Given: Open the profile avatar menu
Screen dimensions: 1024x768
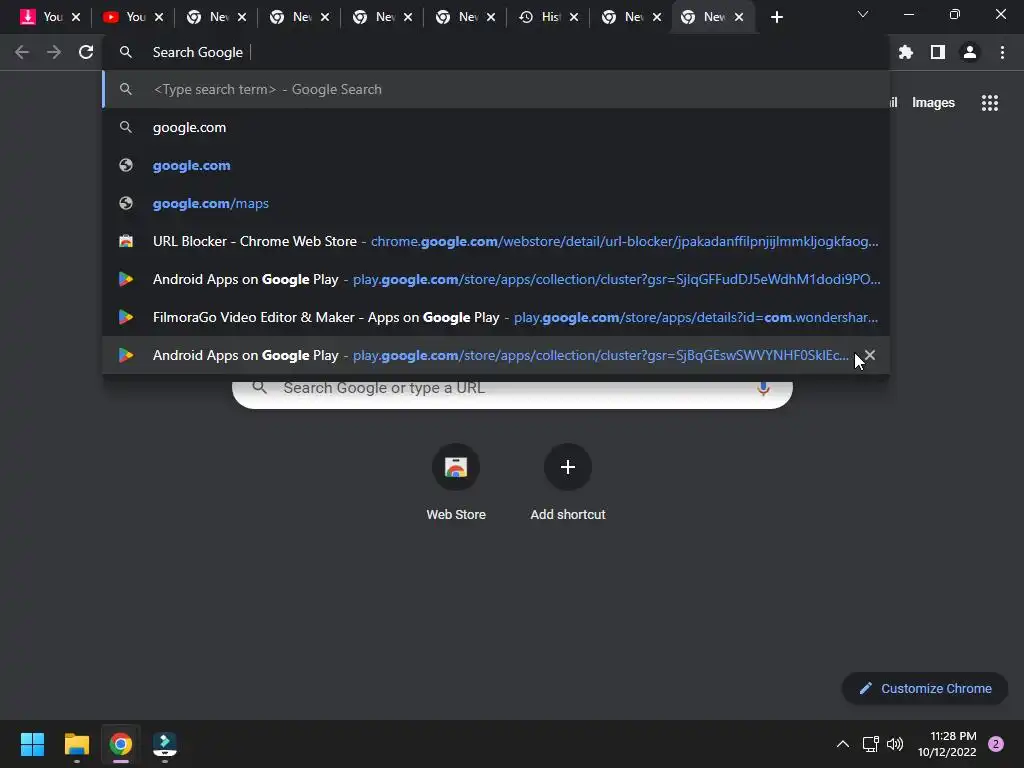Looking at the screenshot, I should coord(970,52).
